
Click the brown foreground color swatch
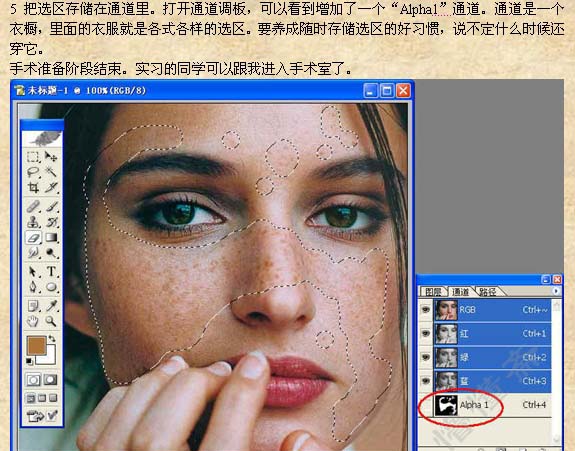pyautogui.click(x=36, y=345)
